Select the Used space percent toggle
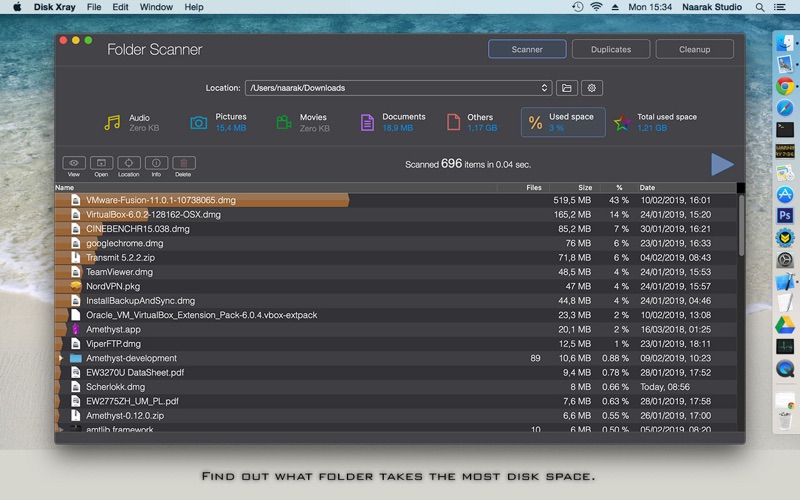The width and height of the screenshot is (800, 500). (563, 122)
